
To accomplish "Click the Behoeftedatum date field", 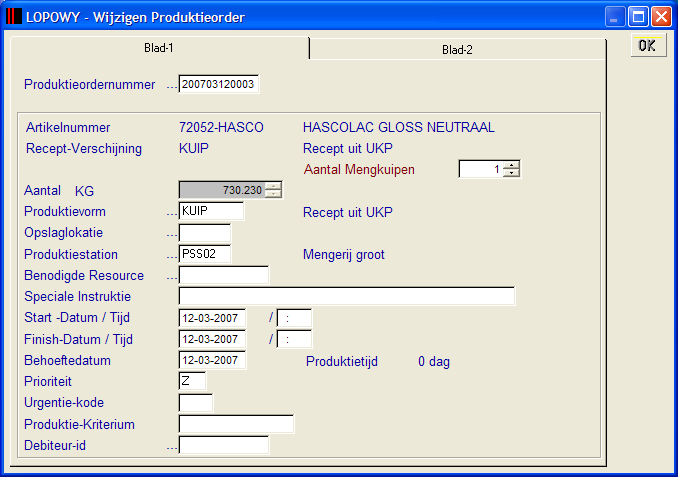I will (212, 360).
